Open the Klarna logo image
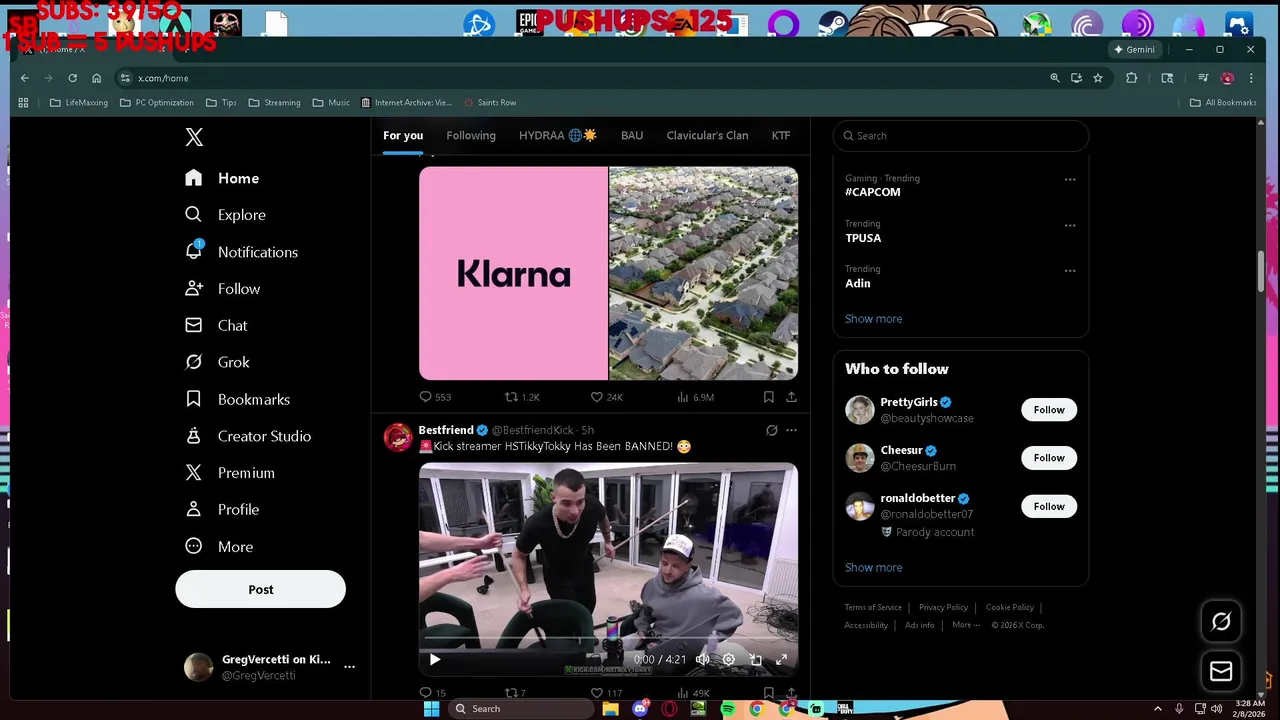 (x=513, y=273)
